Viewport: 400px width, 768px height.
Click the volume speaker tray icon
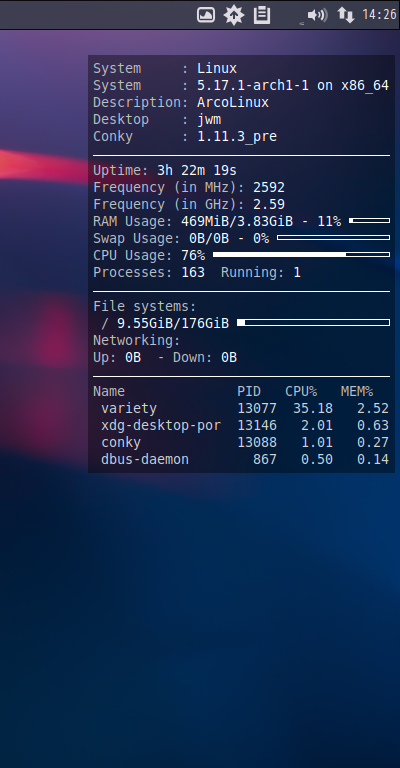coord(317,15)
